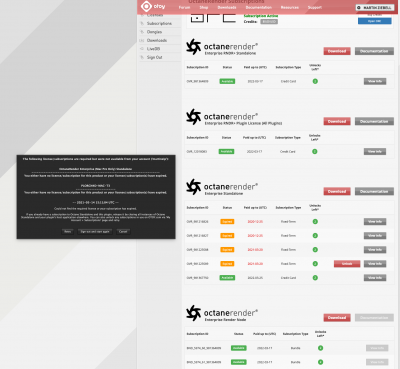This screenshot has width=400, height=369.
Task: Open Documentation for Enterprise Standalone
Action: tap(374, 191)
